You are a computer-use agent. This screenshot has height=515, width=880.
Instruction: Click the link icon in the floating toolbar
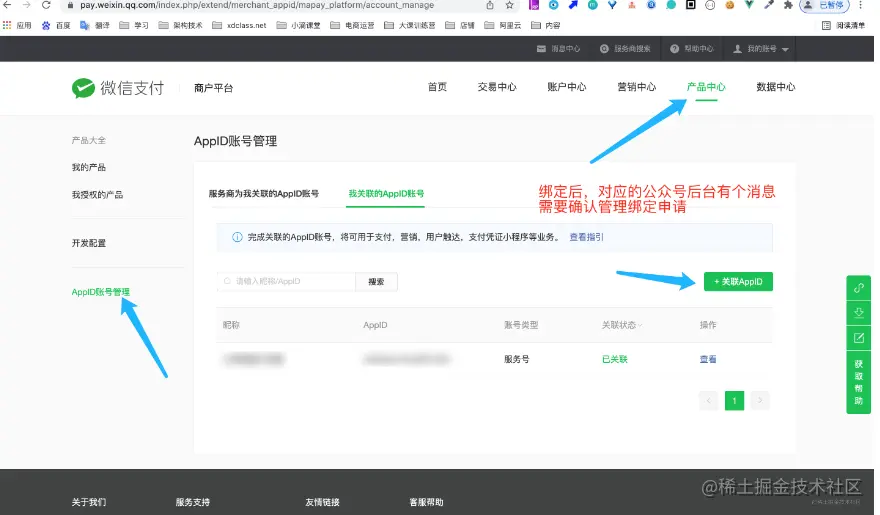click(x=859, y=288)
